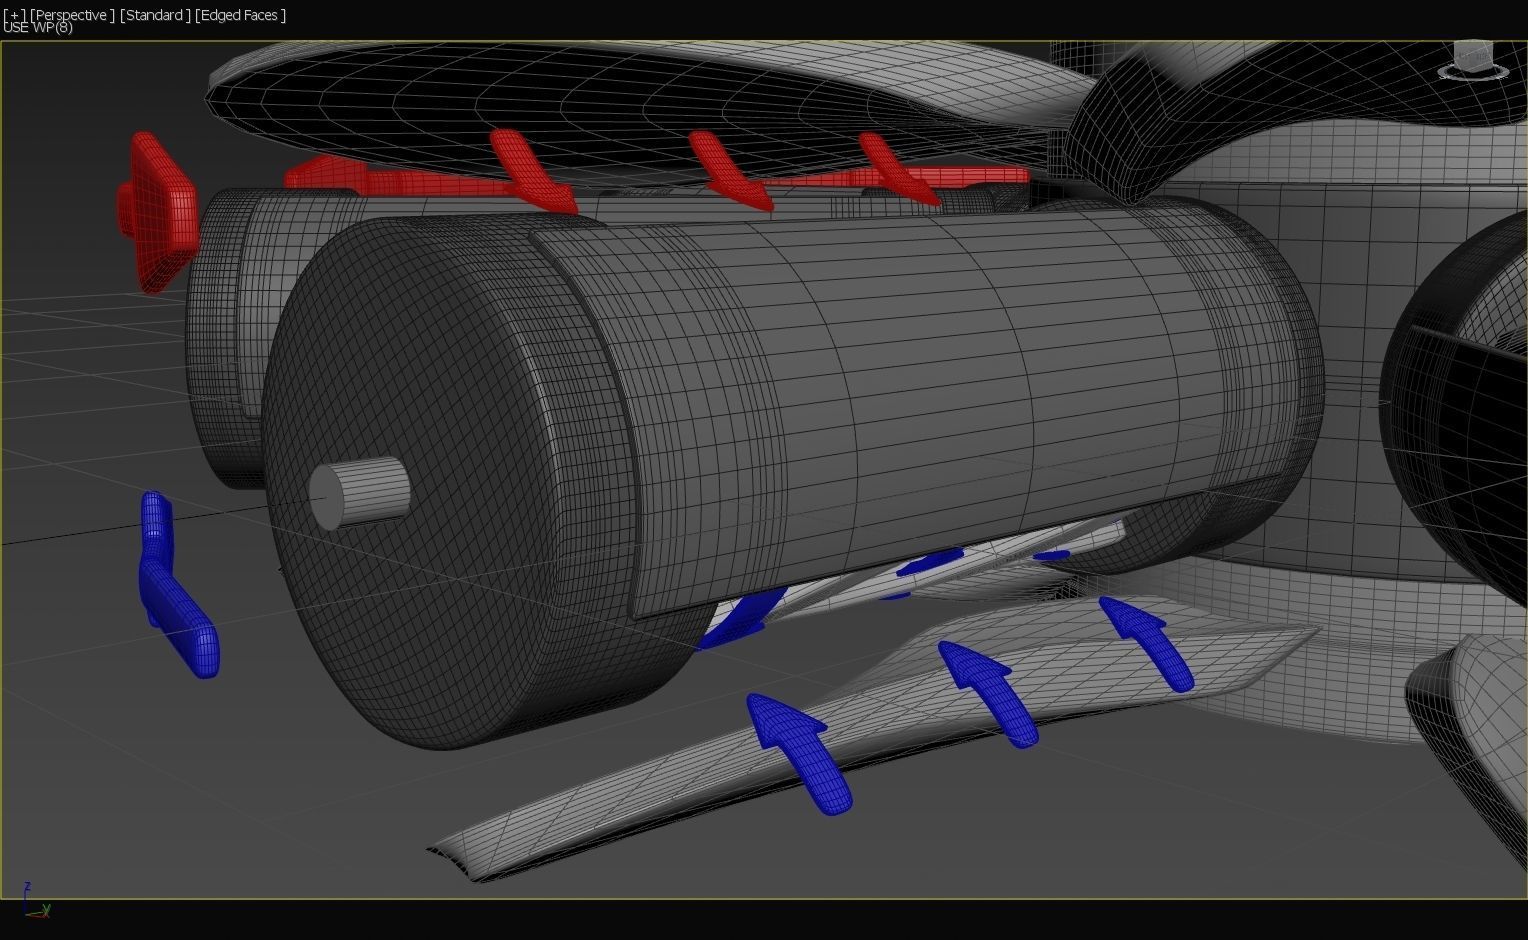Click the USE WP(8) viewport text
1528x940 pixels.
pyautogui.click(x=38, y=27)
